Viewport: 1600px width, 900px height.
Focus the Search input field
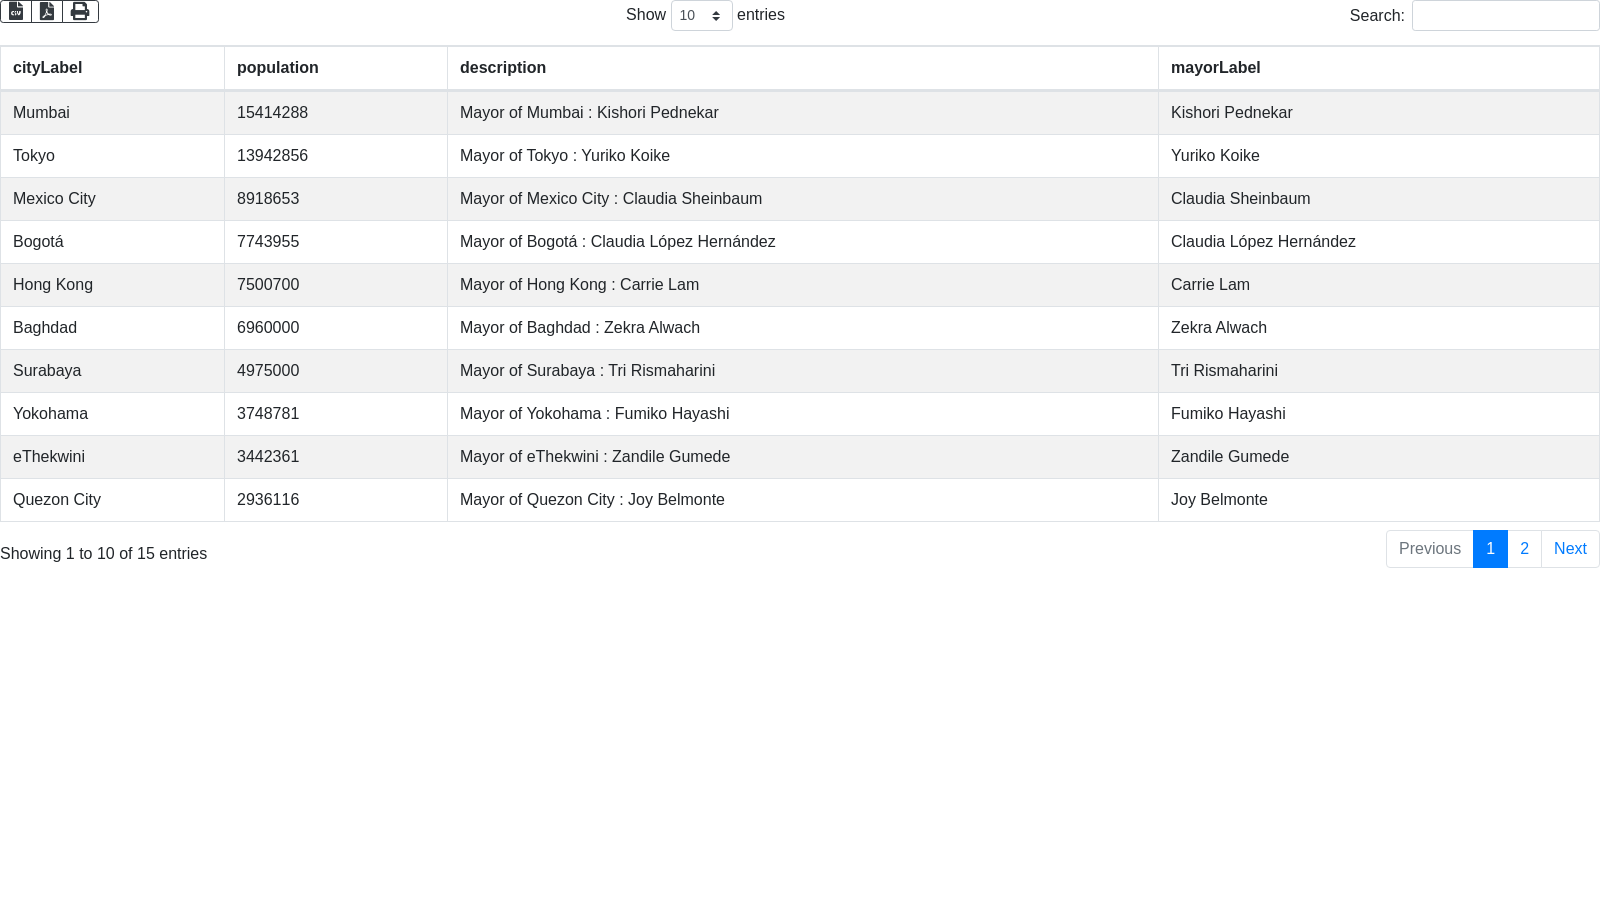coord(1504,16)
